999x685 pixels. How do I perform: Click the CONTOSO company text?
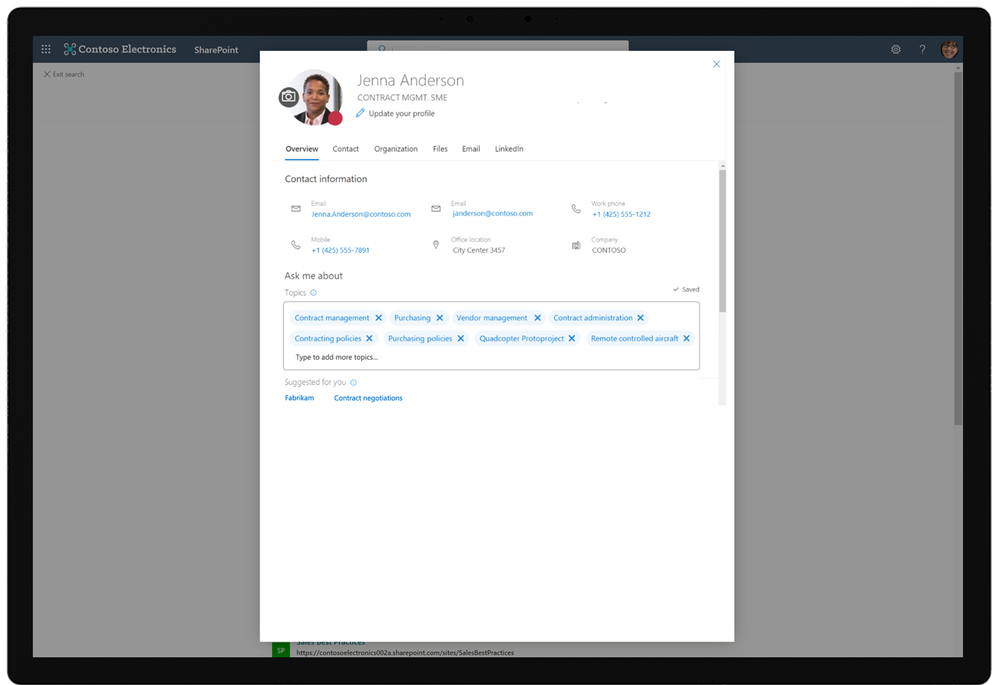coord(608,250)
